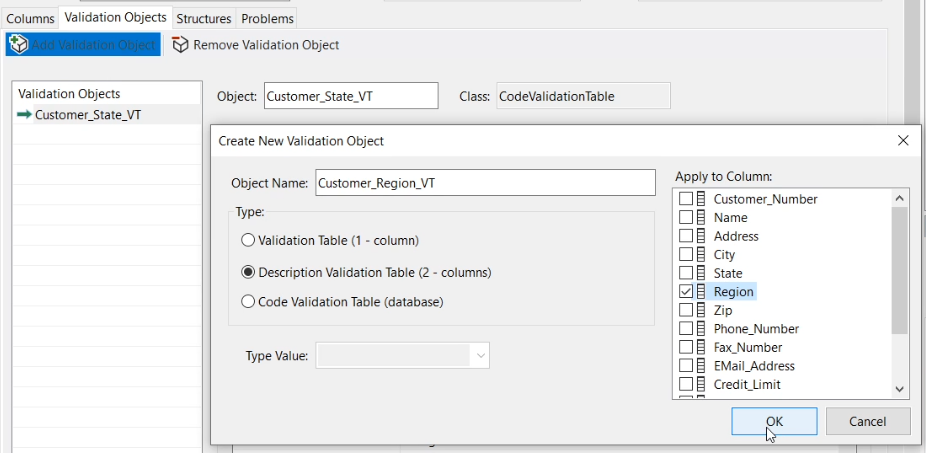Select Validation Table (1 - column) option
The image size is (926, 453).
pos(248,241)
